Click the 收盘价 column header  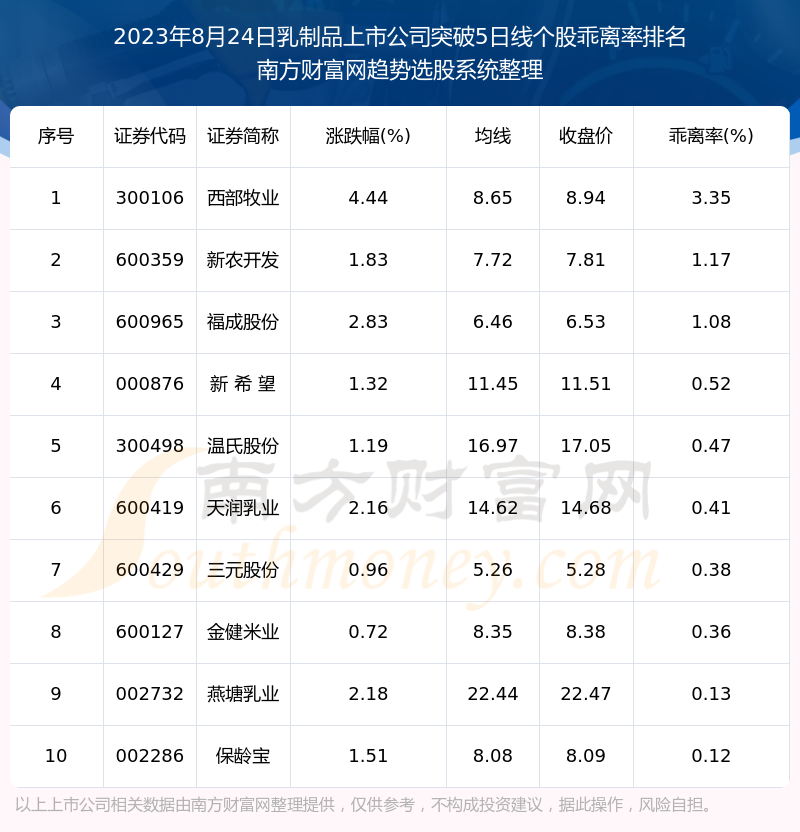[x=586, y=136]
